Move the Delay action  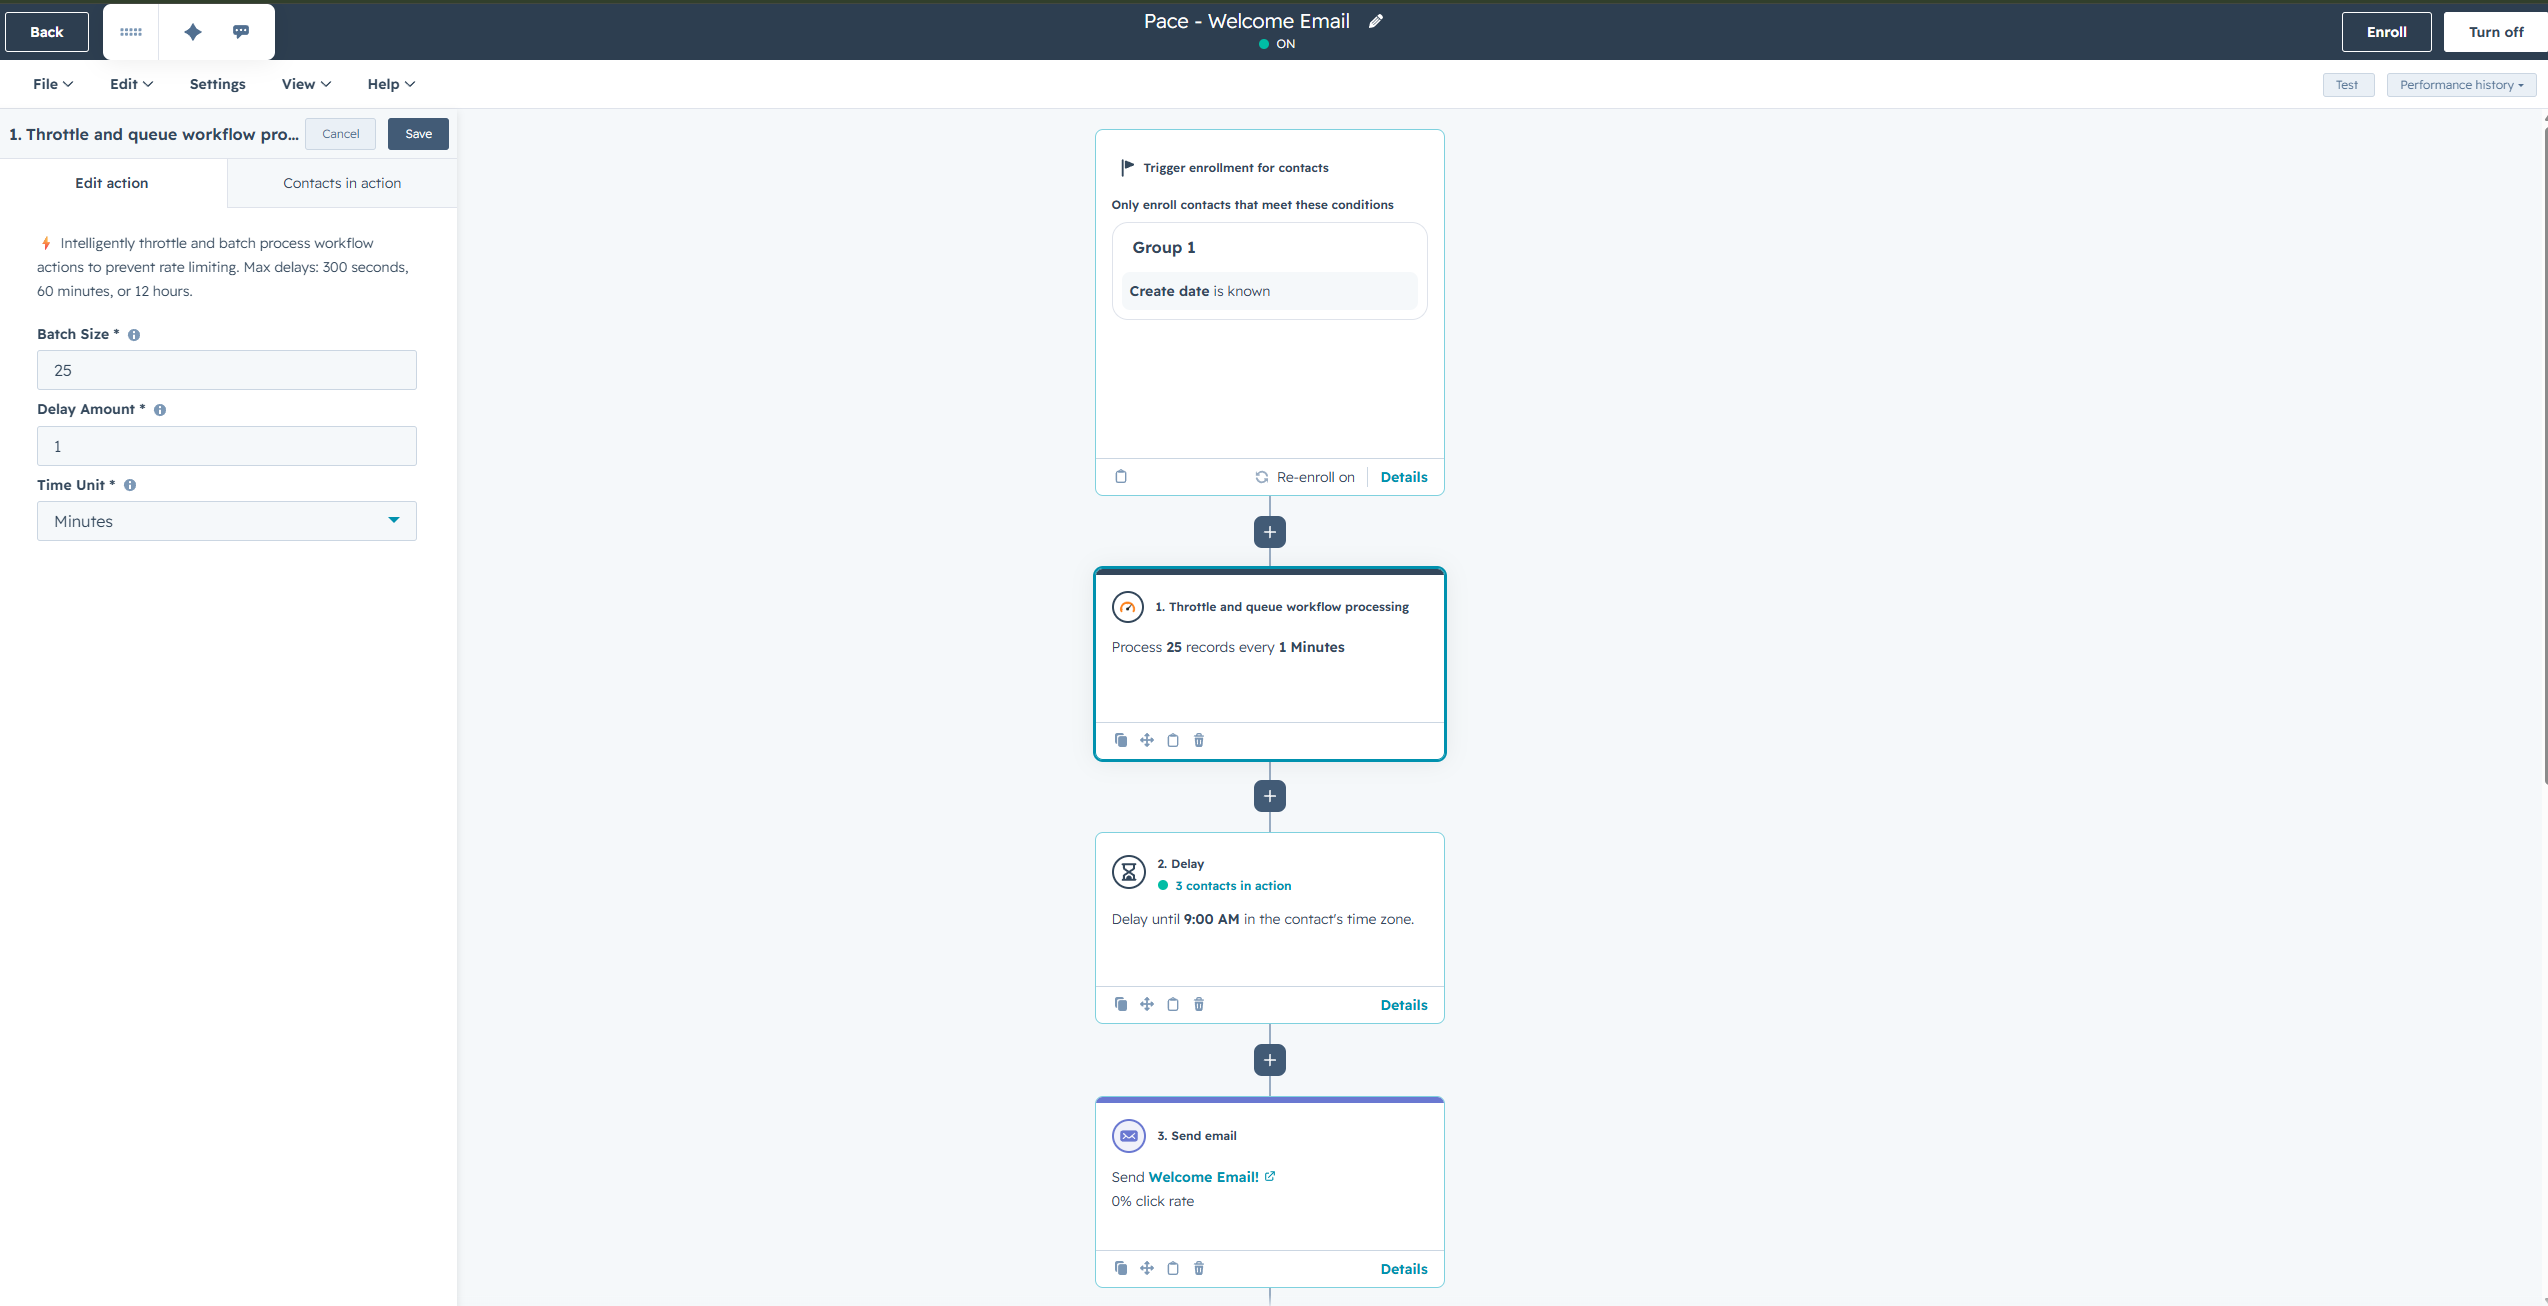(x=1147, y=1004)
